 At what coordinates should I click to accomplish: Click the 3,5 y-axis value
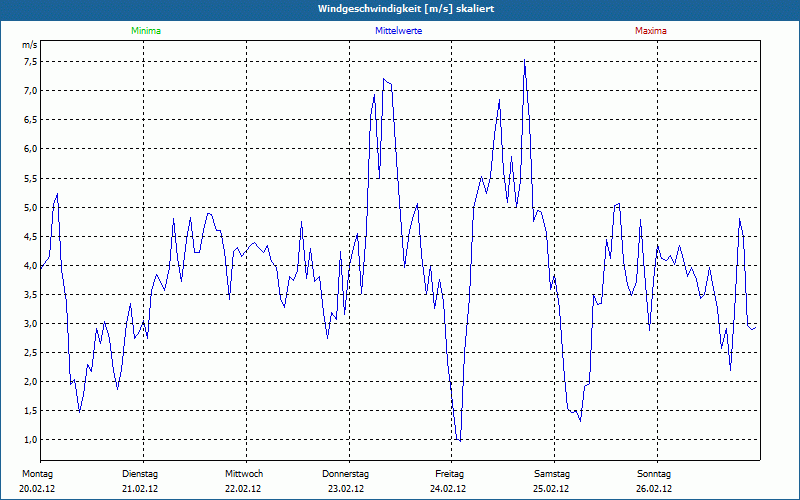coord(30,294)
